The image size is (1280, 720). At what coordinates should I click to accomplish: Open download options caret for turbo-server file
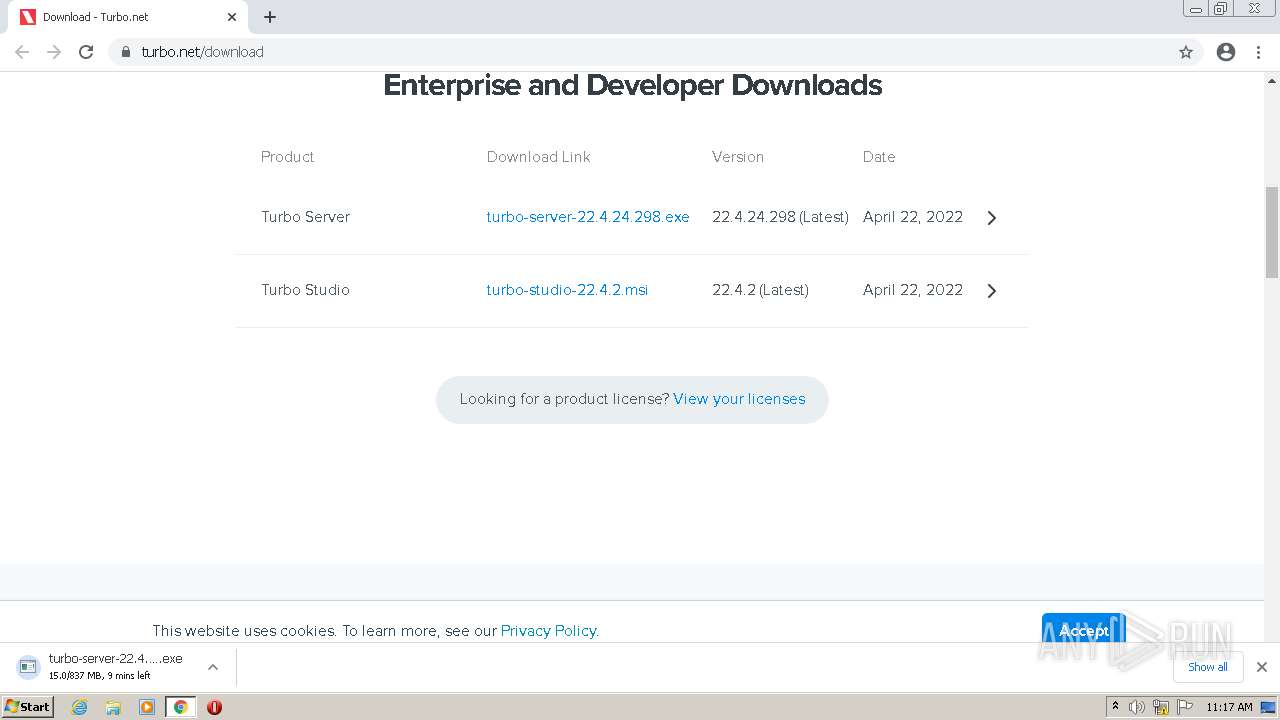click(213, 667)
